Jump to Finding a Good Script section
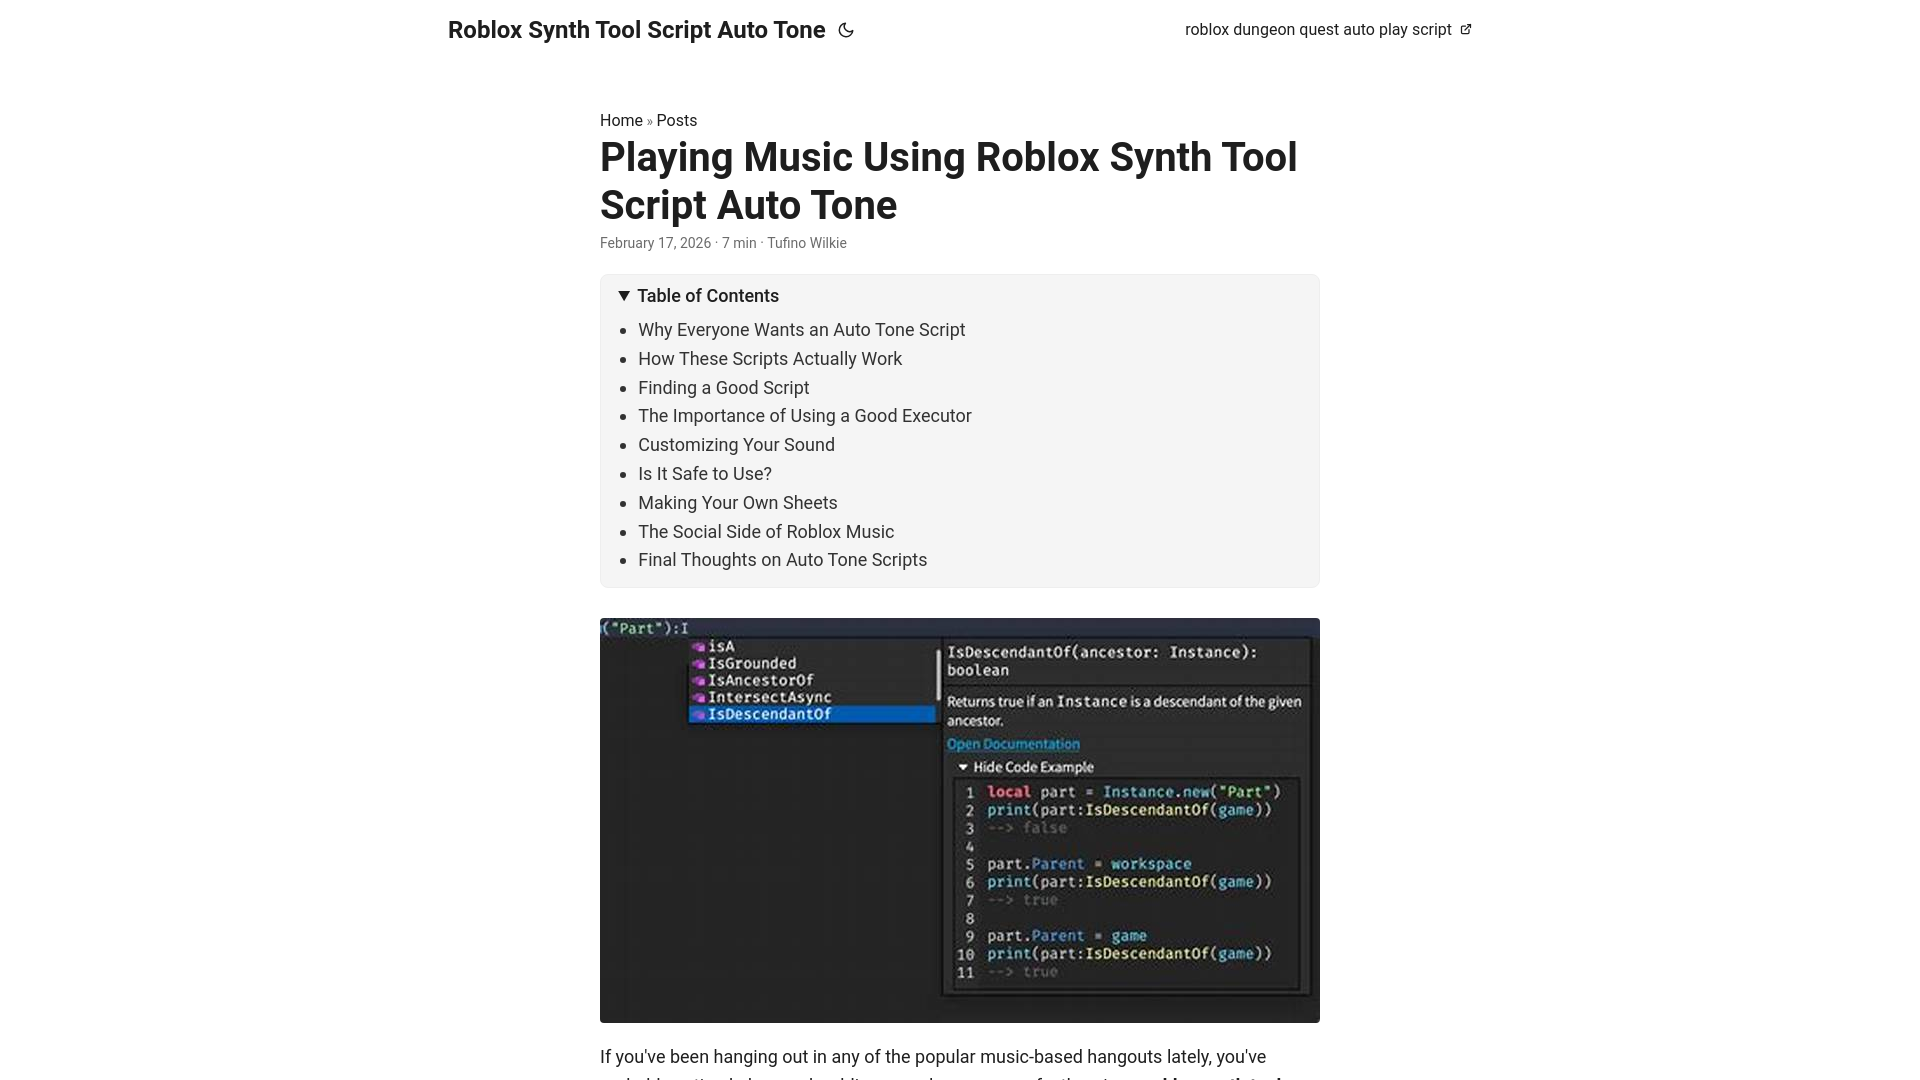1920x1080 pixels. tap(724, 388)
